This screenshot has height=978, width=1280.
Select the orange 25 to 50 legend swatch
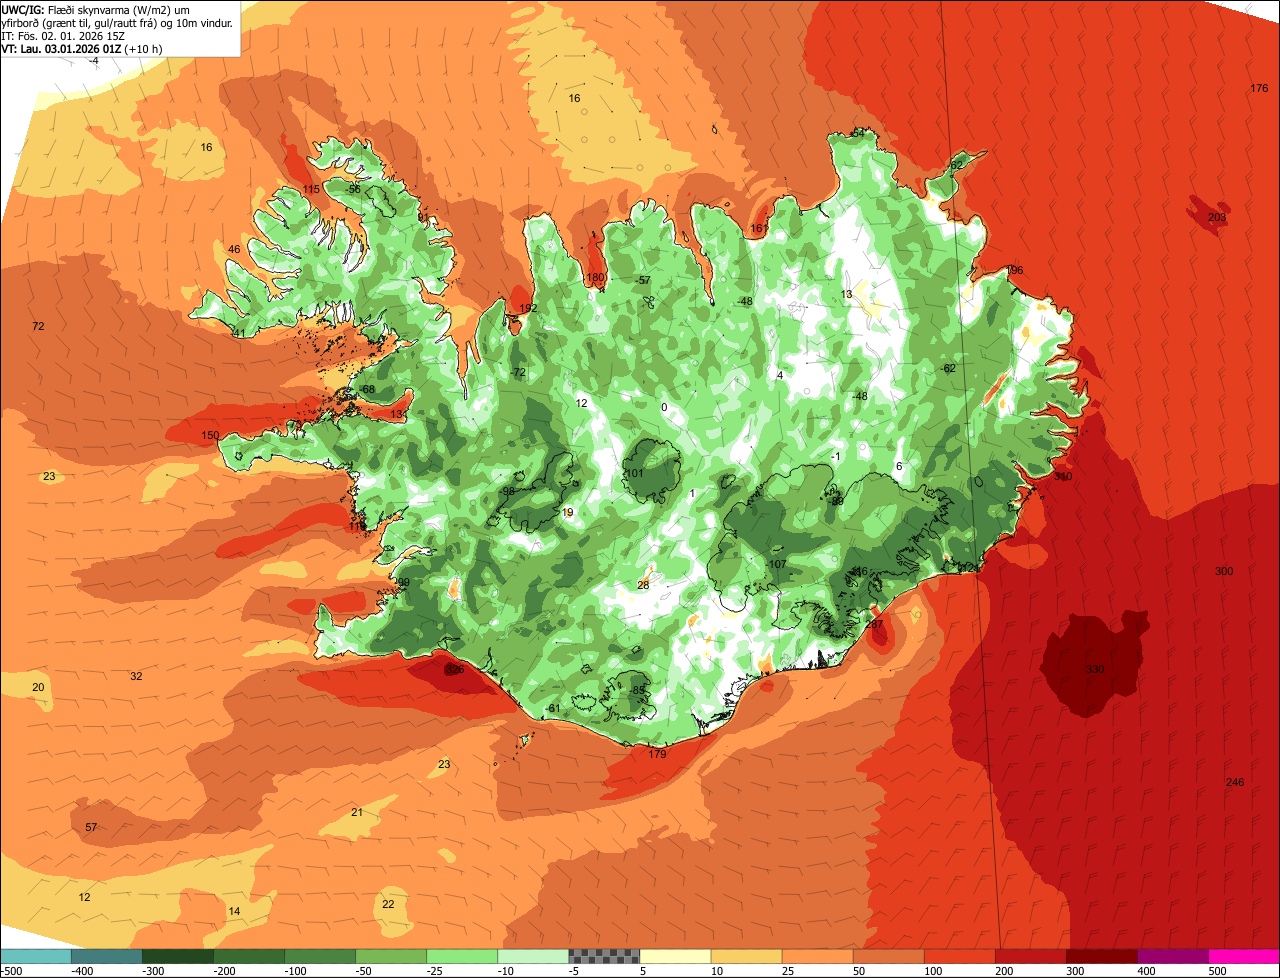click(817, 956)
